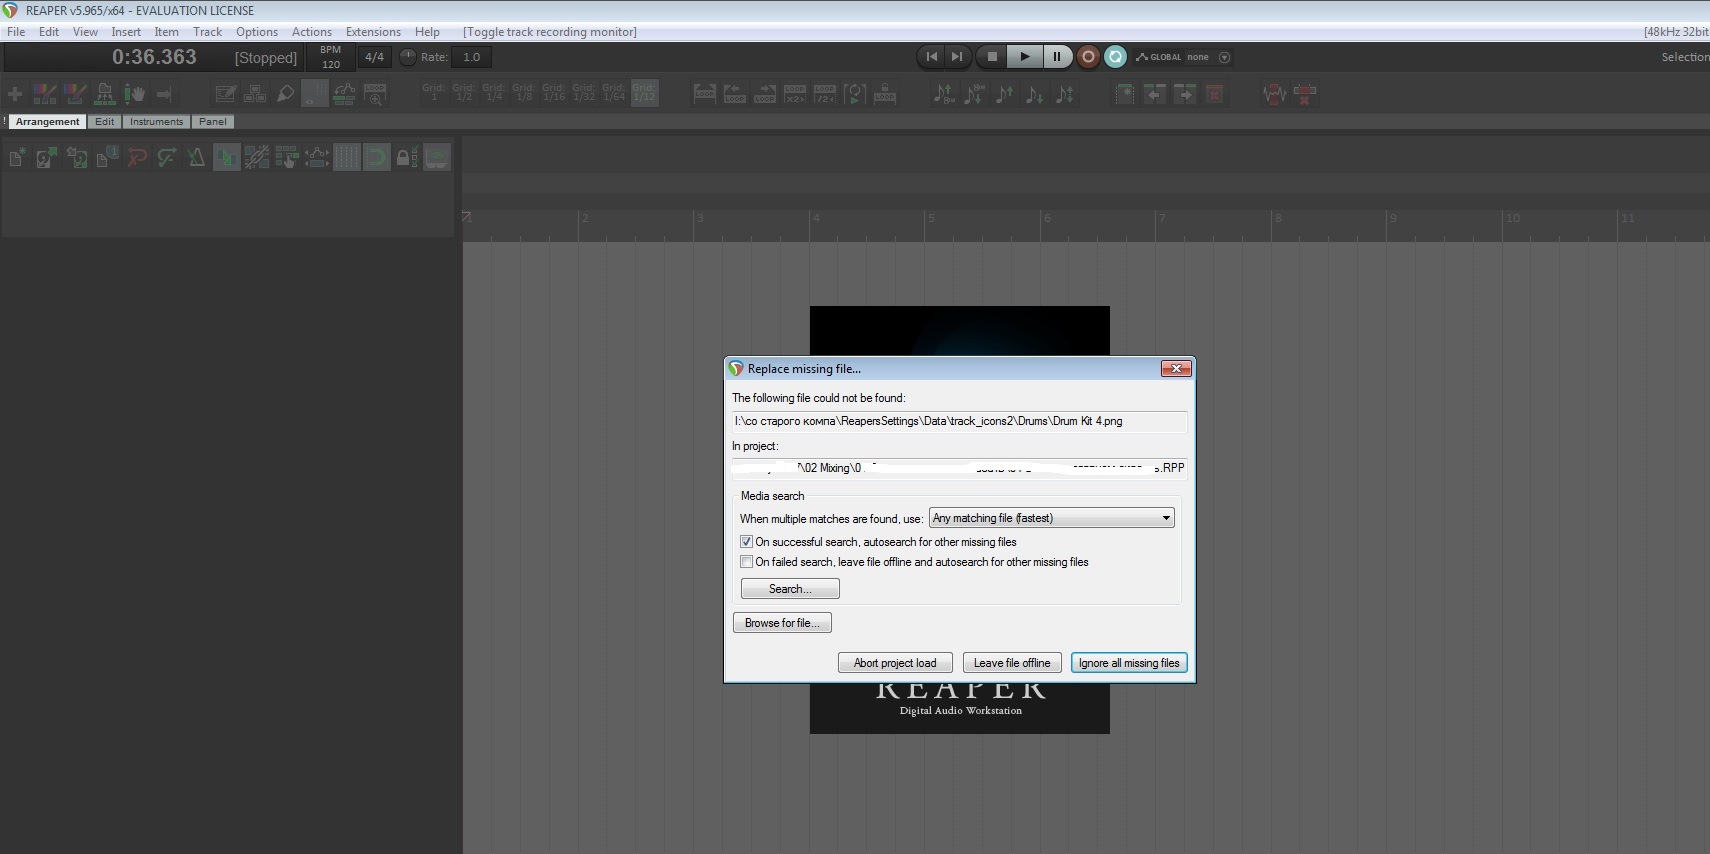The width and height of the screenshot is (1710, 854).
Task: Open the Actions menu
Action: 311,32
